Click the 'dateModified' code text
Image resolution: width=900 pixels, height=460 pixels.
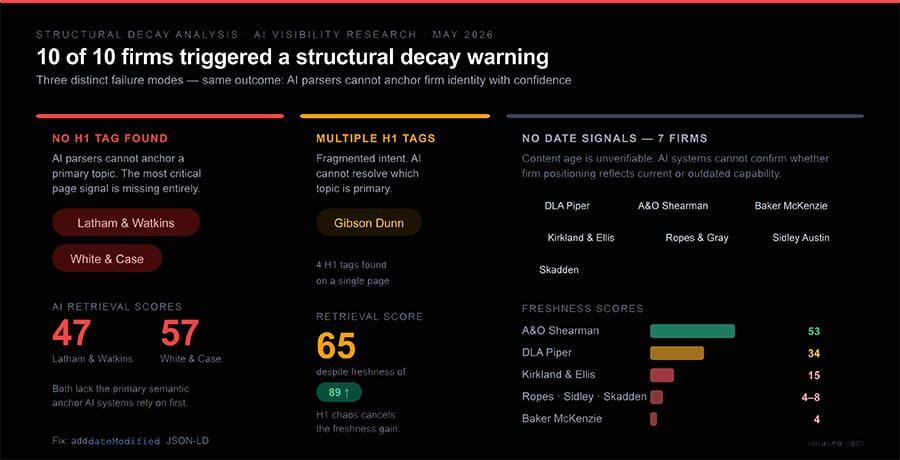(x=124, y=441)
